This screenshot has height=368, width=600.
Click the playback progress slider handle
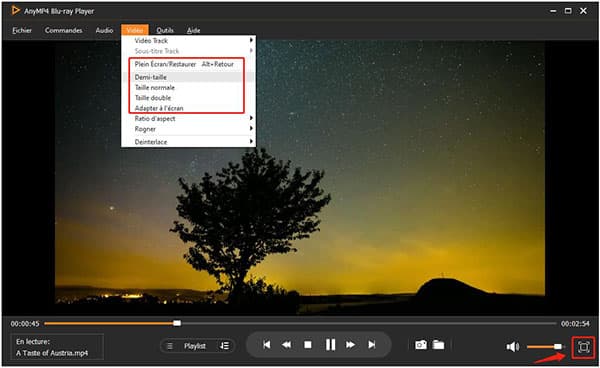coord(177,323)
